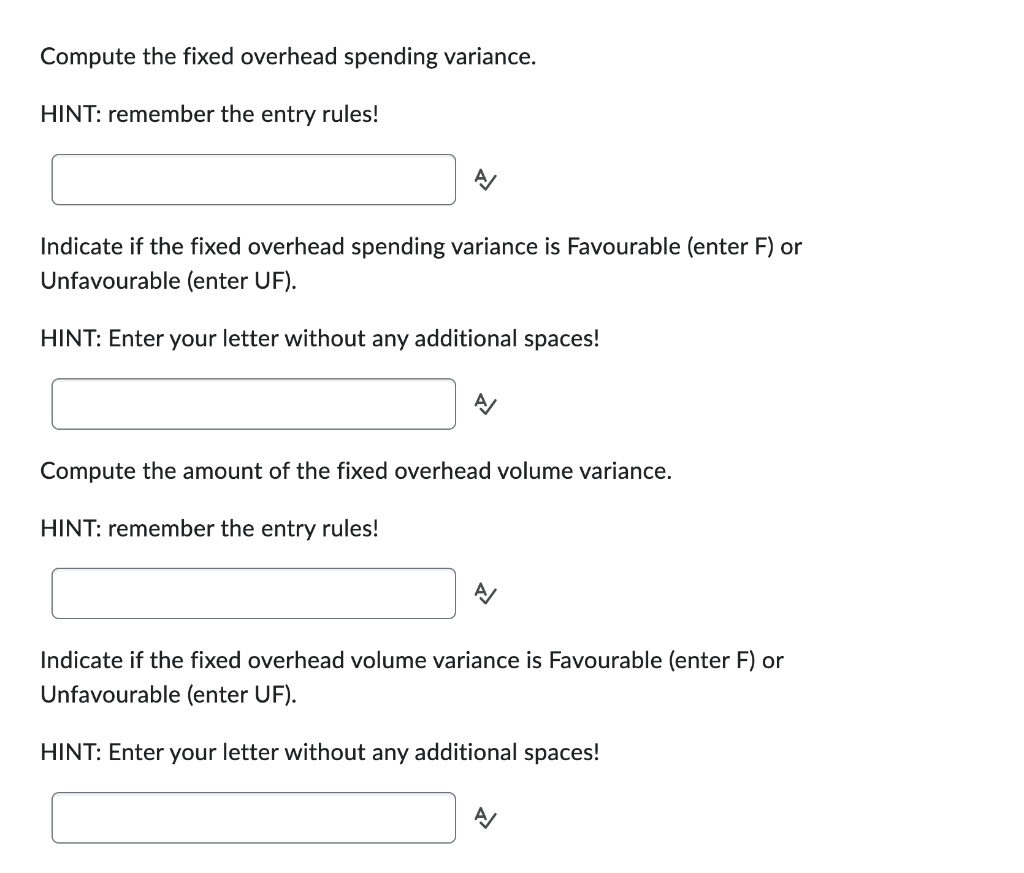The width and height of the screenshot is (1024, 873).
Task: Click spell-check icon beside volume variance F/UF field
Action: pyautogui.click(x=485, y=817)
